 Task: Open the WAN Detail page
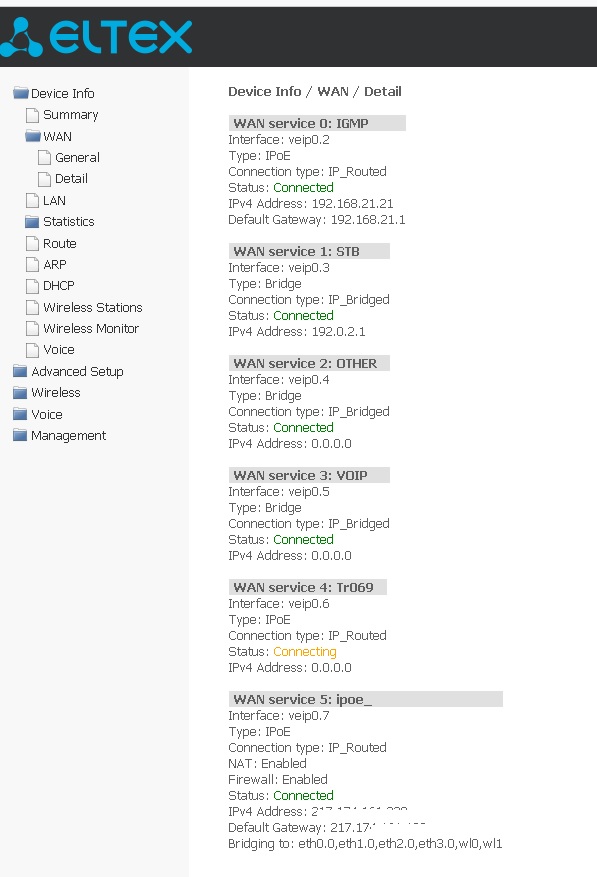(71, 179)
